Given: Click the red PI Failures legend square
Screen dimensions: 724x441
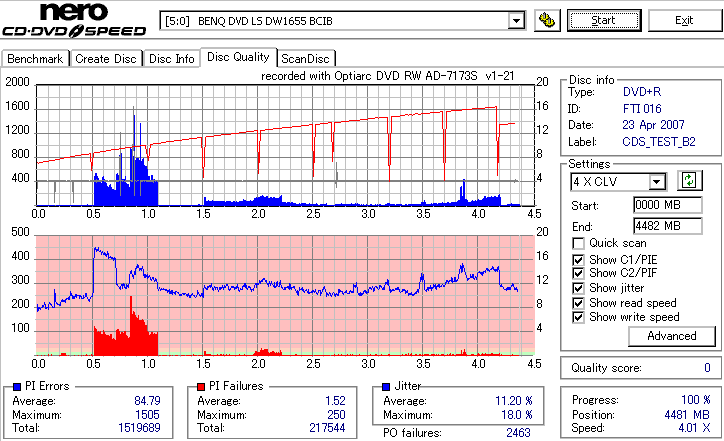Looking at the screenshot, I should pyautogui.click(x=201, y=387).
